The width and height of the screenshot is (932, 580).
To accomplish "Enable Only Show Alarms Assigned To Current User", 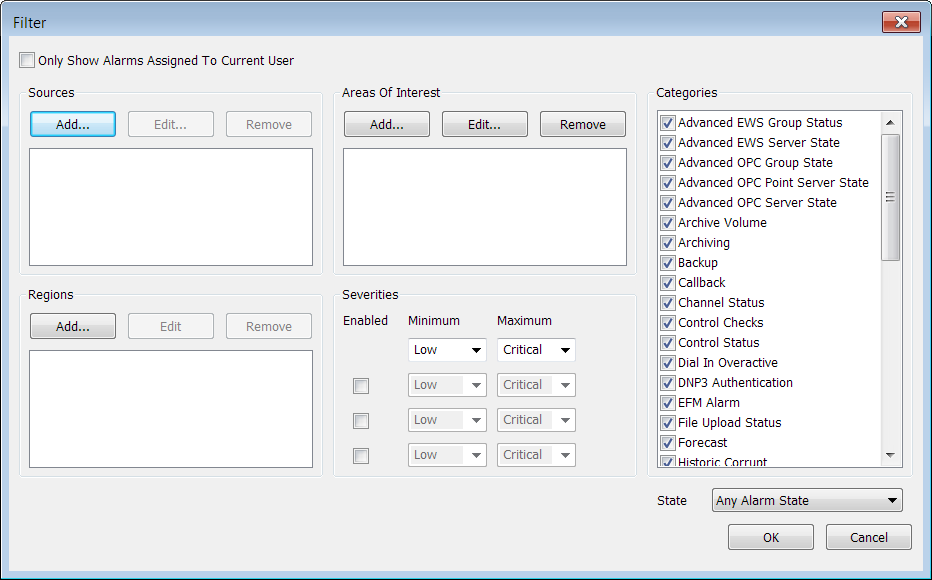I will [27, 60].
